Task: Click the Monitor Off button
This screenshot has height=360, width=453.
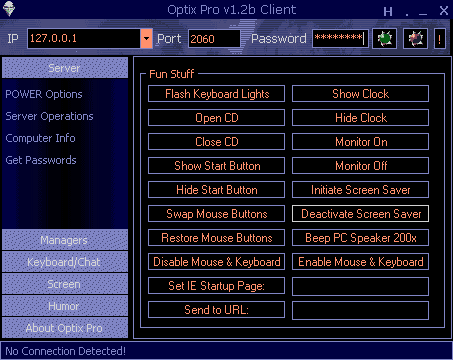Action: (361, 166)
